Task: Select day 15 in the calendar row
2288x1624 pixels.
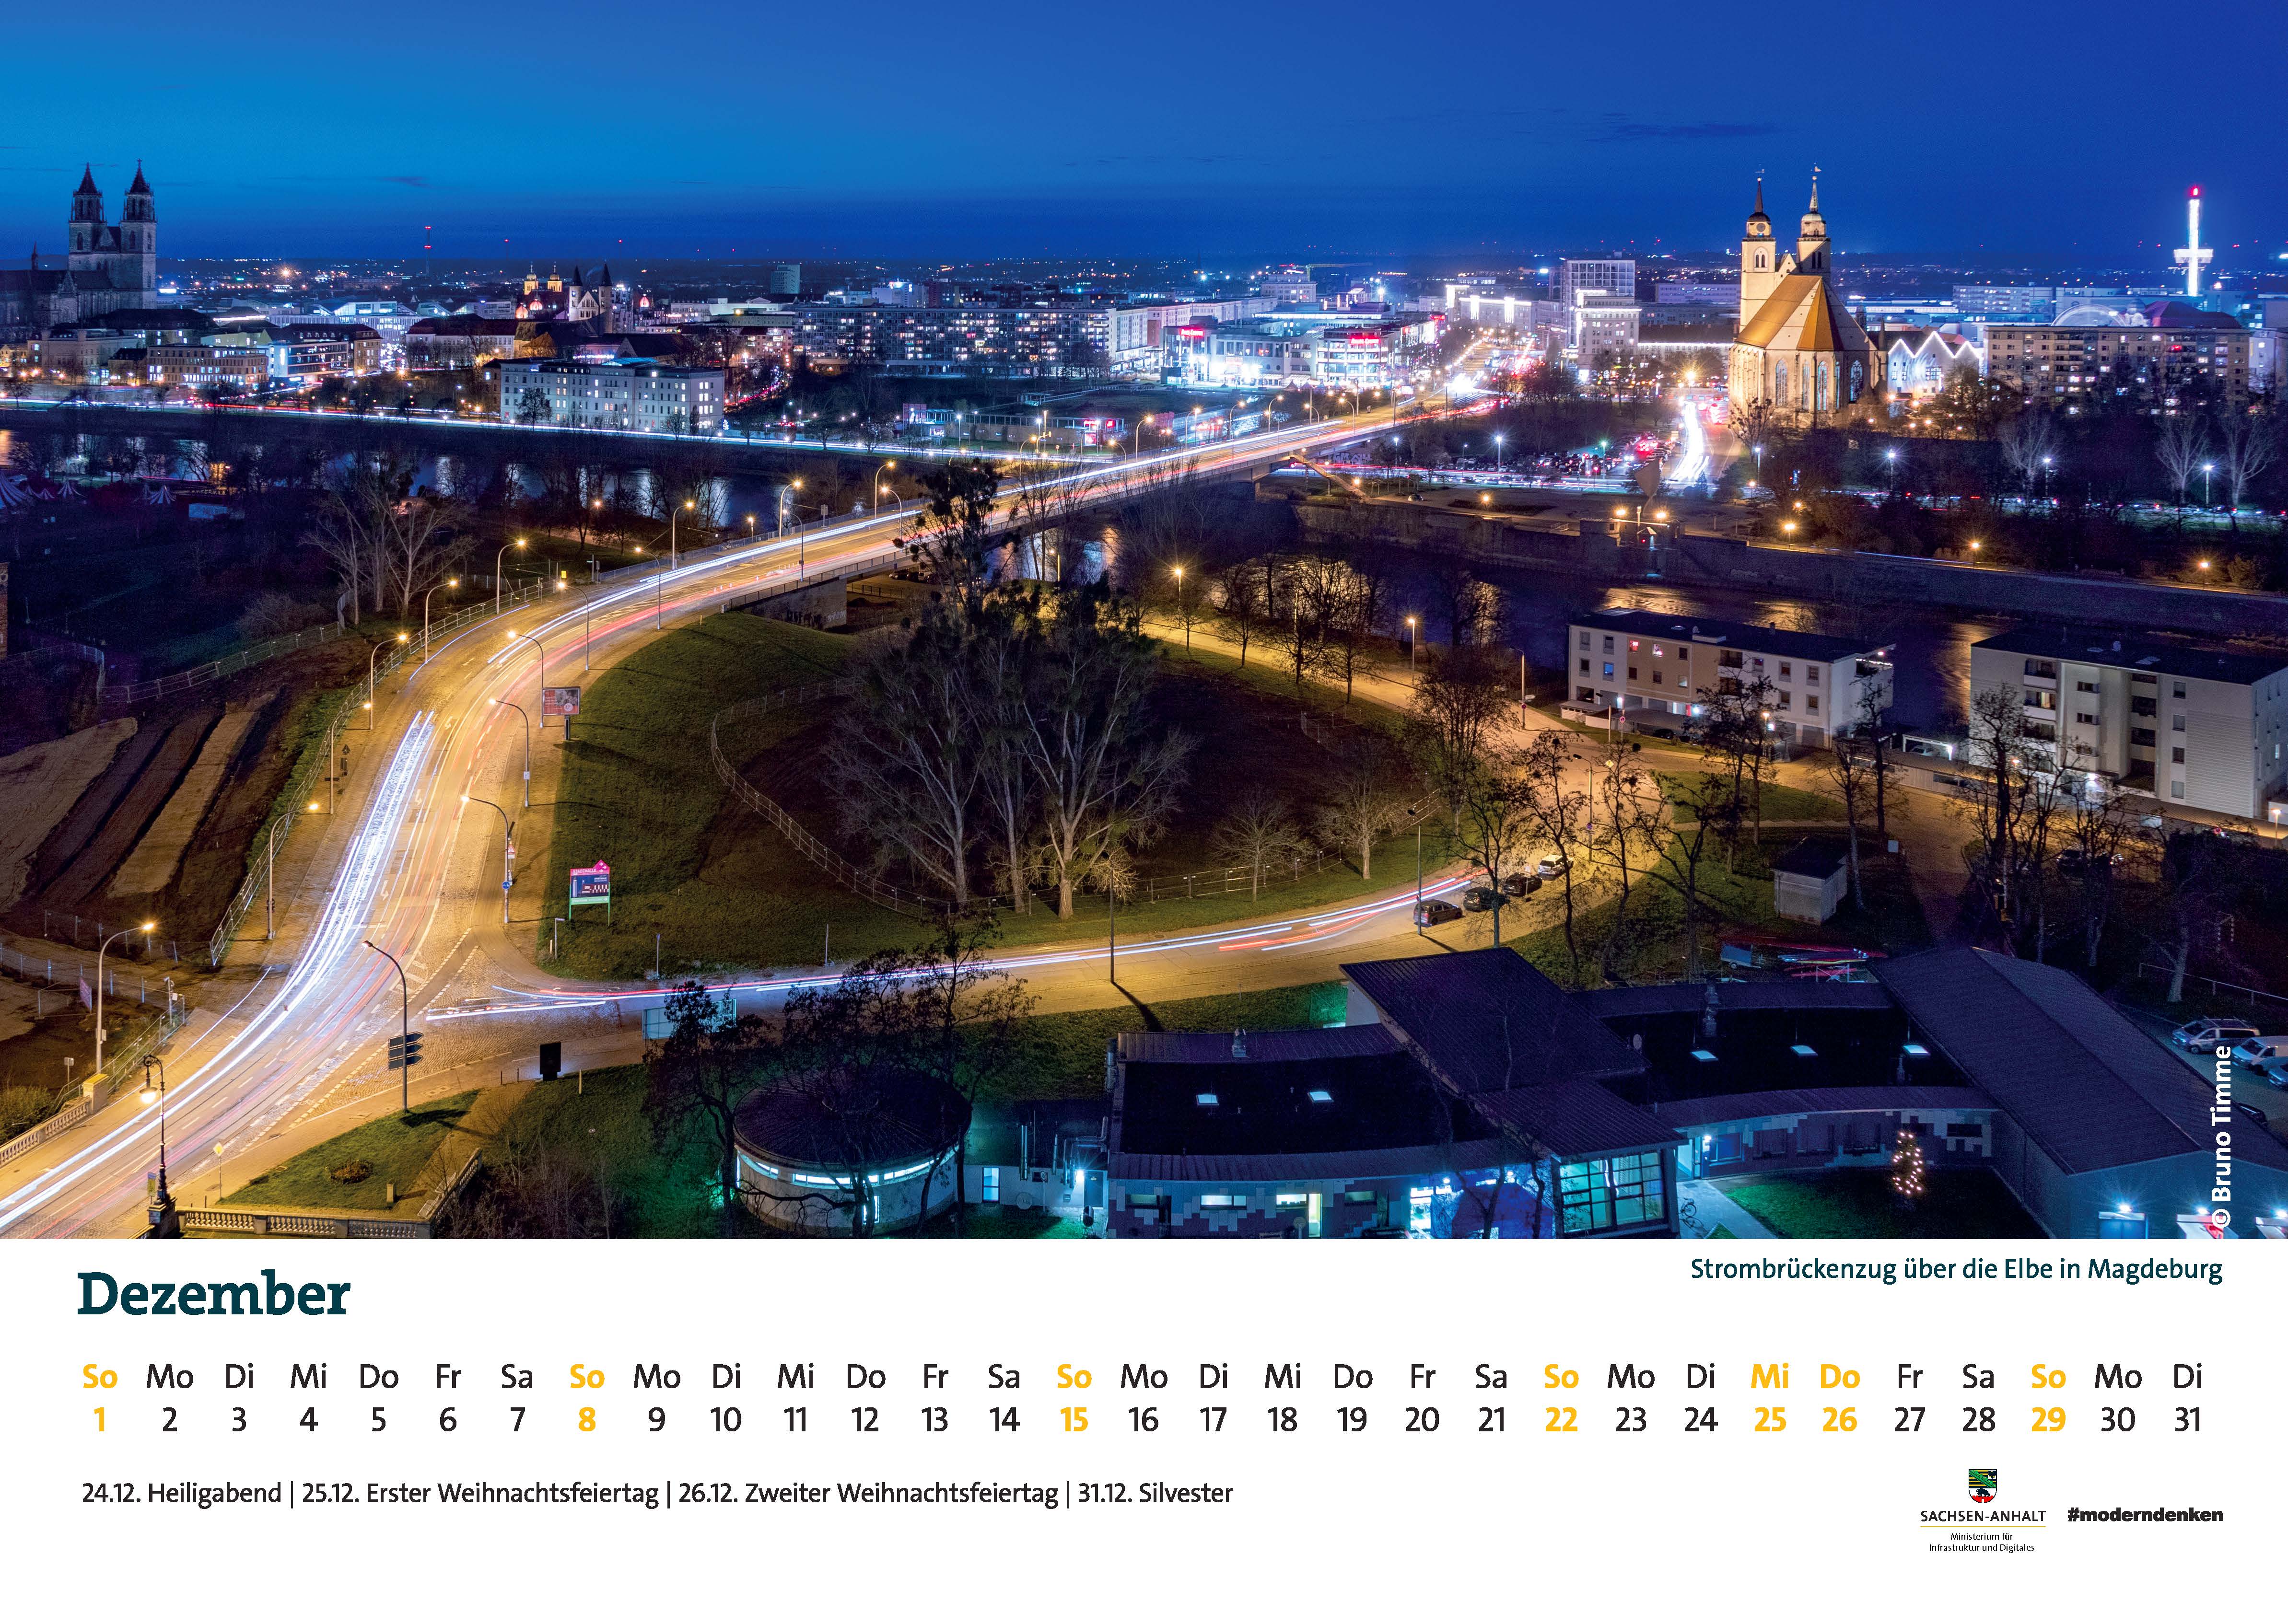Action: point(1073,1420)
